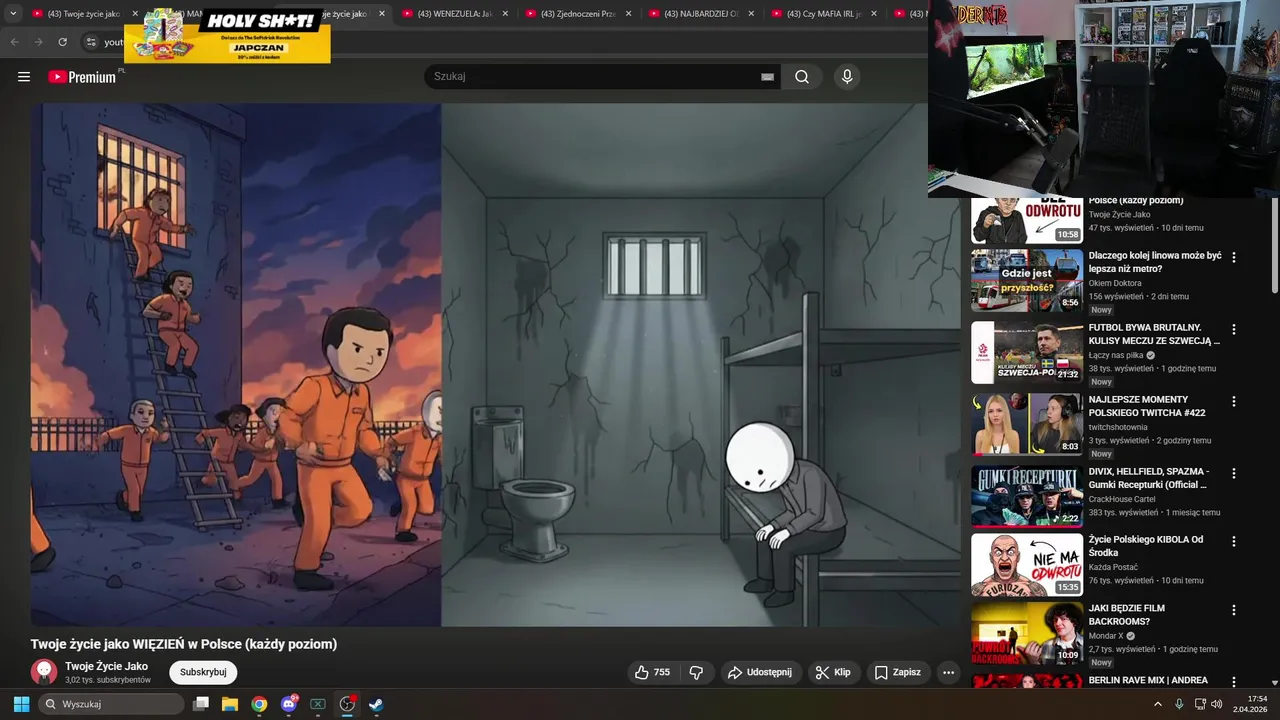The height and width of the screenshot is (720, 1280).
Task: Open Twoje Życie Jako channel avatar
Action: click(43, 672)
